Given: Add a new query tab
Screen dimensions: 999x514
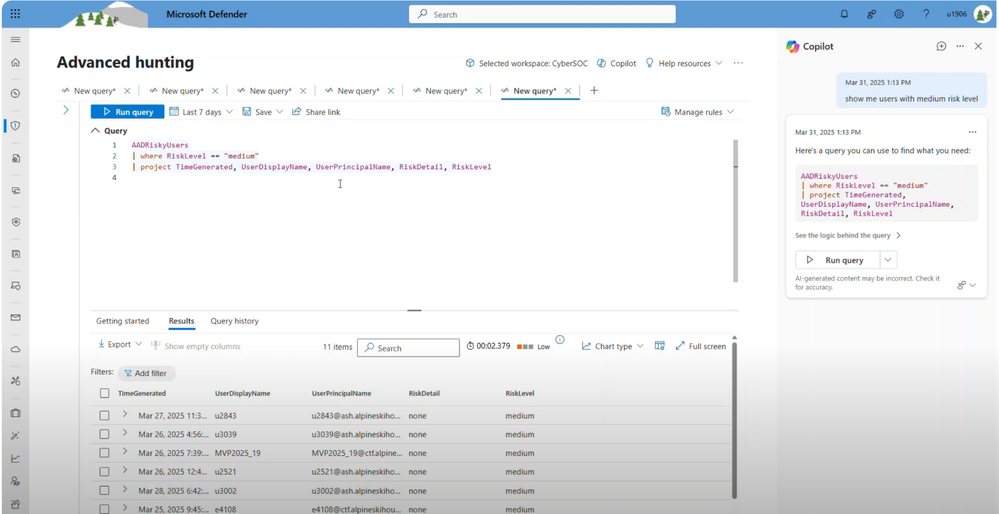Looking at the screenshot, I should [x=594, y=90].
